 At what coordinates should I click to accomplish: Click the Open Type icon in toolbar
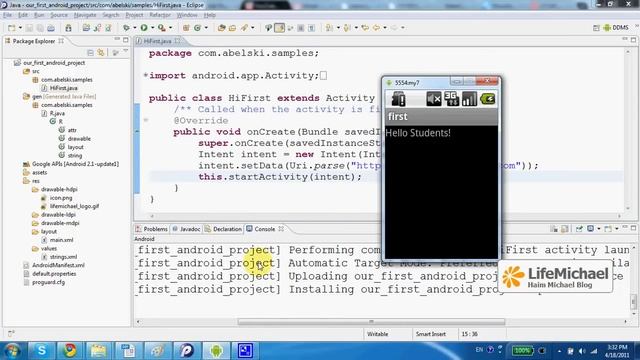point(222,28)
